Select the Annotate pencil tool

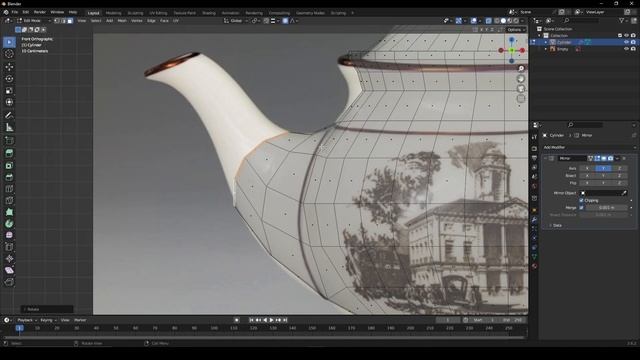click(9, 116)
